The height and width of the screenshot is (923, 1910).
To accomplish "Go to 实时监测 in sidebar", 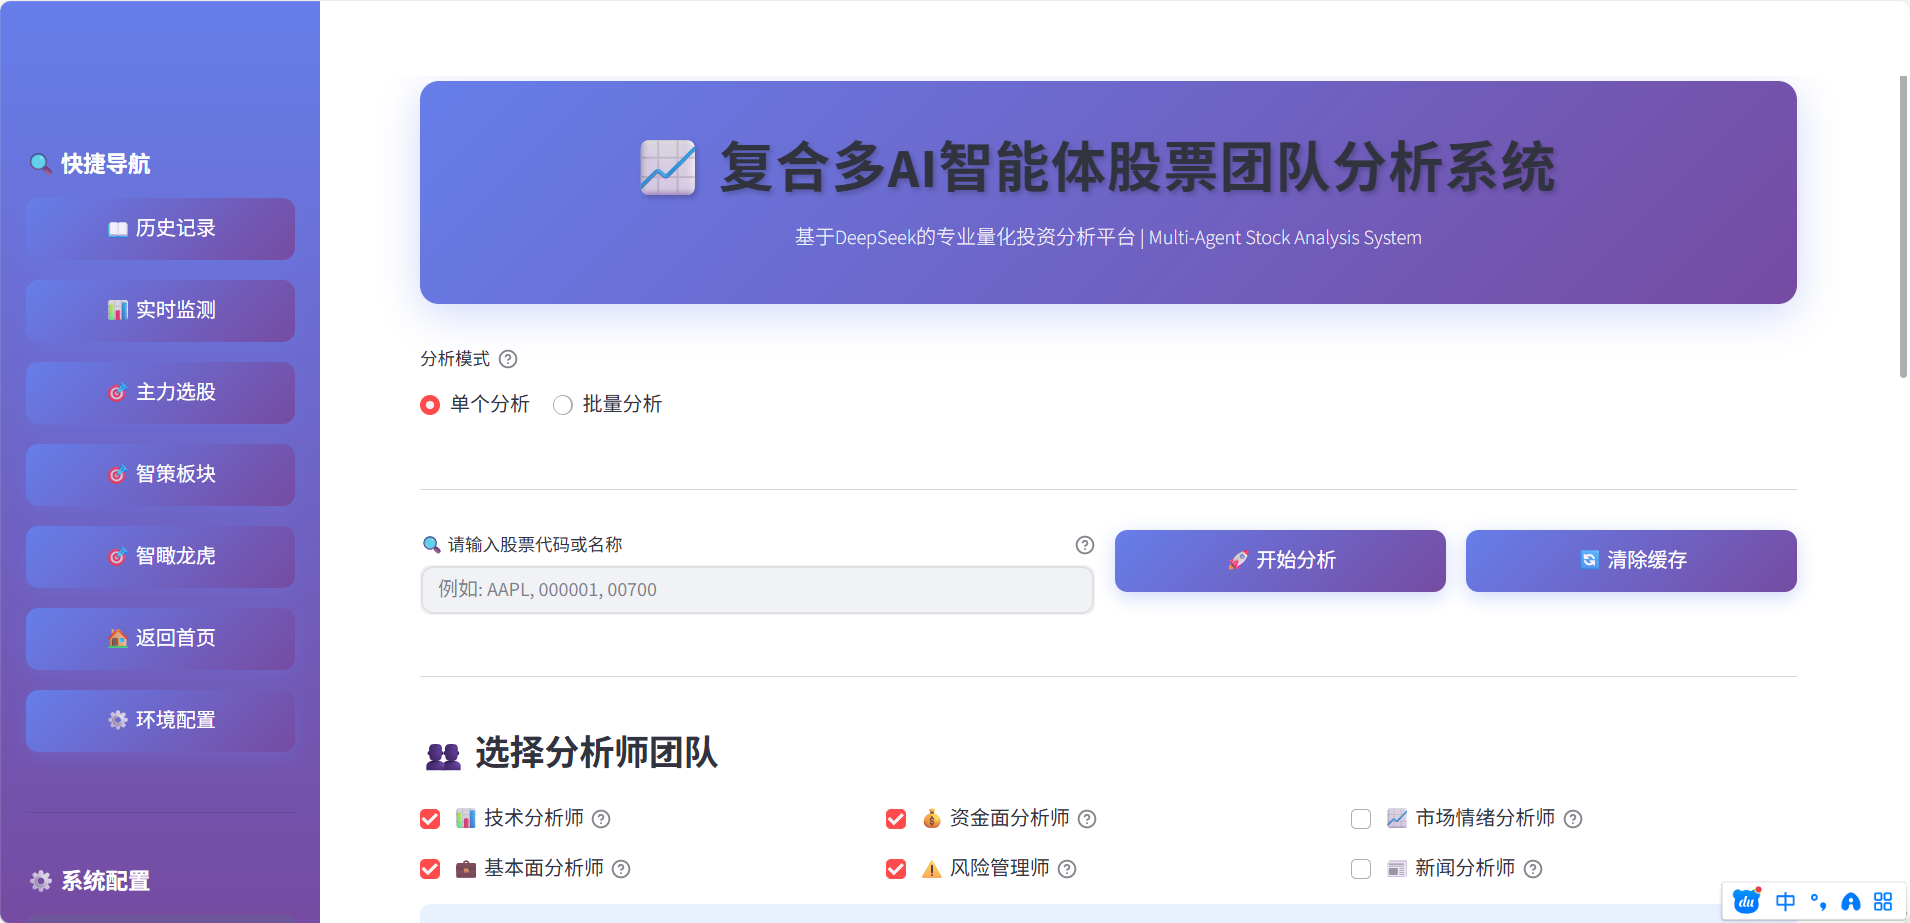I will 160,311.
